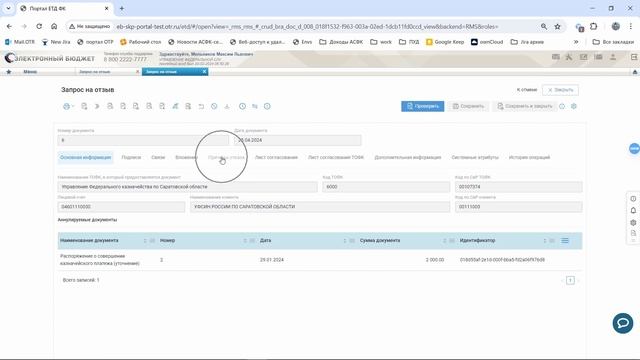Image resolution: width=640 pixels, height=360 pixels.
Task: Open the Основная информация tab
Action: click(85, 158)
